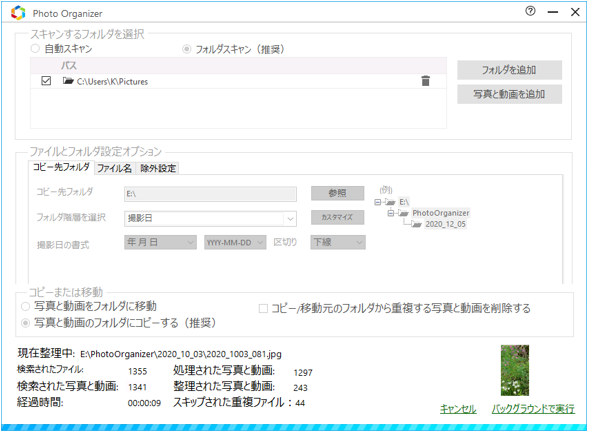The width and height of the screenshot is (589, 433).
Task: Close the Photo Organizer window
Action: tap(575, 12)
